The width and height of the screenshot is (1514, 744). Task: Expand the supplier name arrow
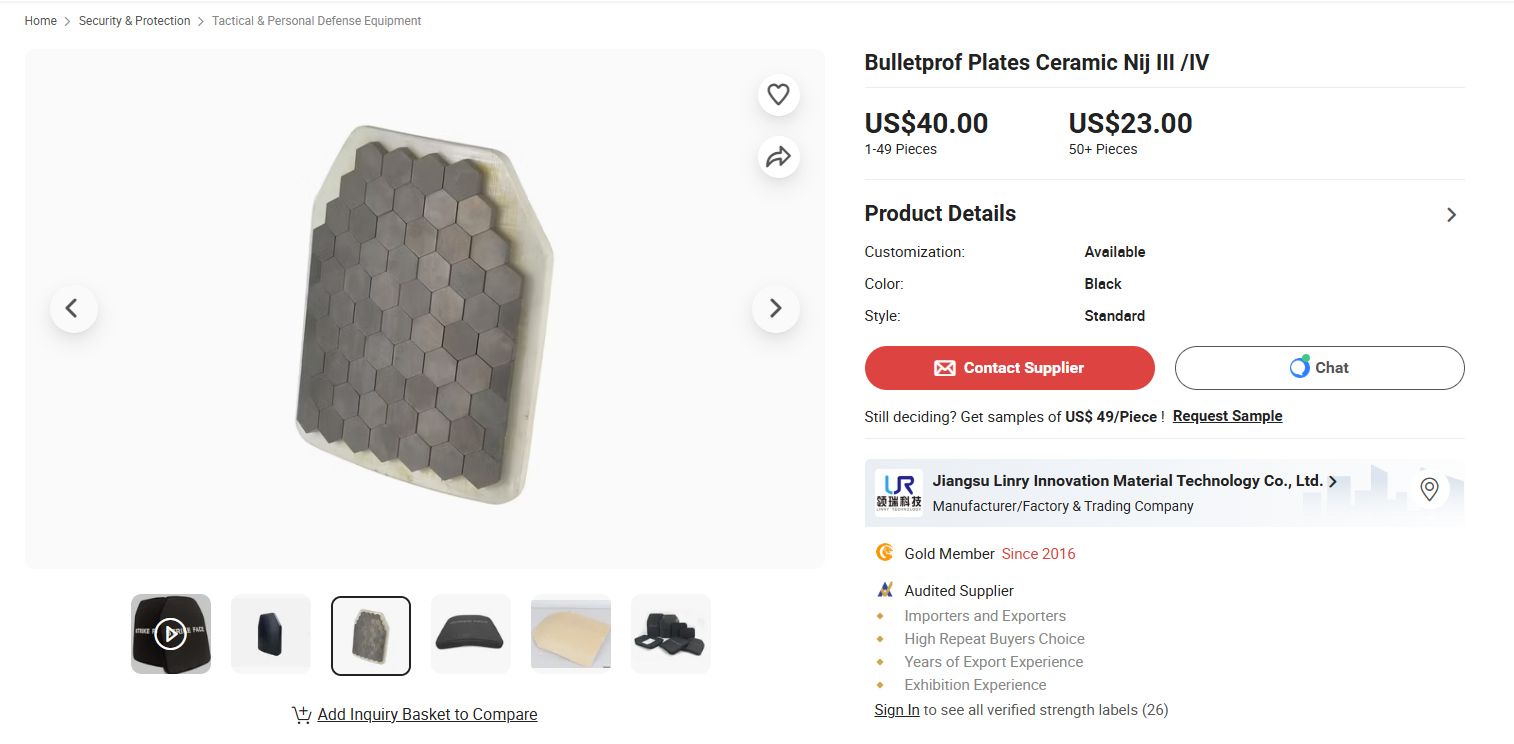(x=1333, y=481)
